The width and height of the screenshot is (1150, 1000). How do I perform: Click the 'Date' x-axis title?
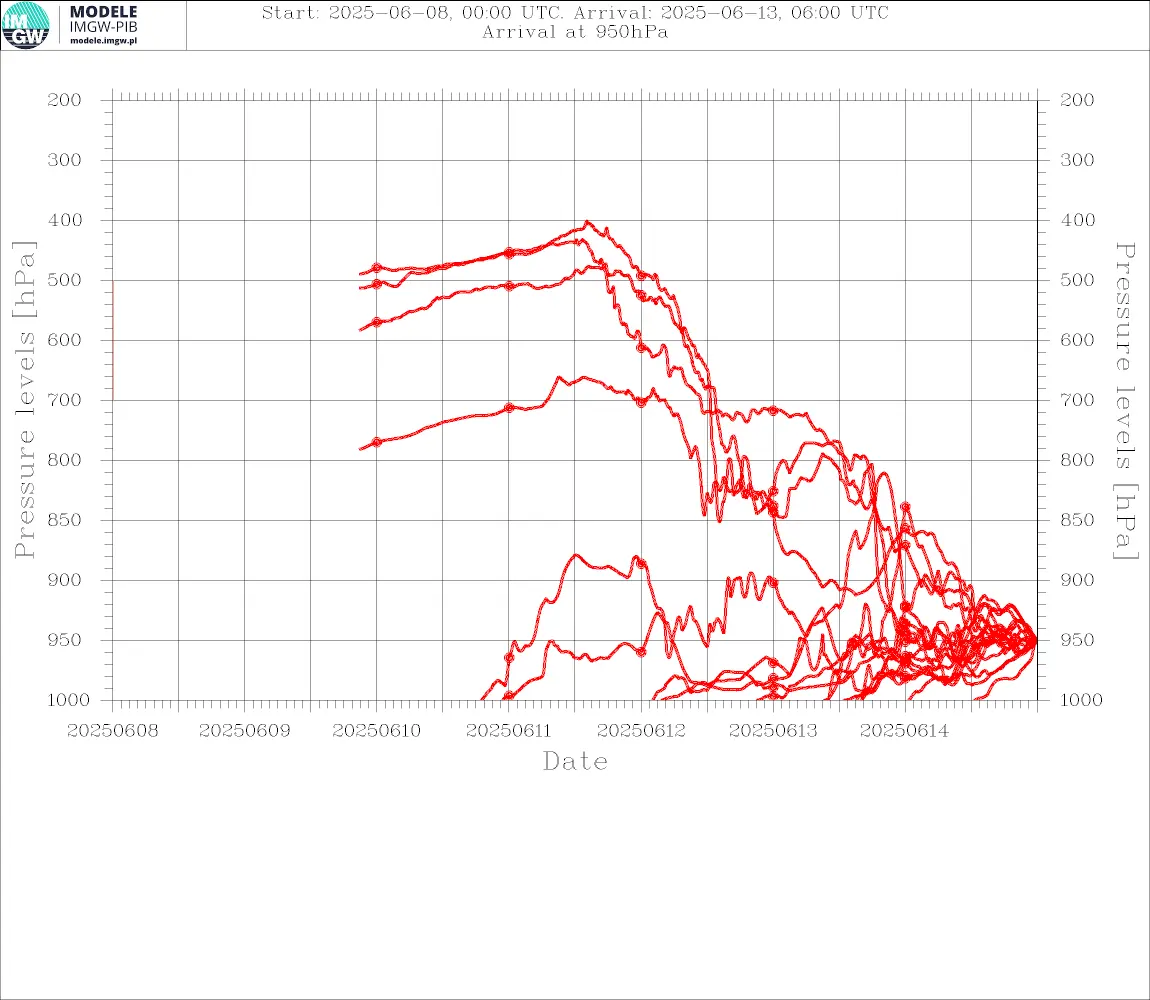click(575, 761)
